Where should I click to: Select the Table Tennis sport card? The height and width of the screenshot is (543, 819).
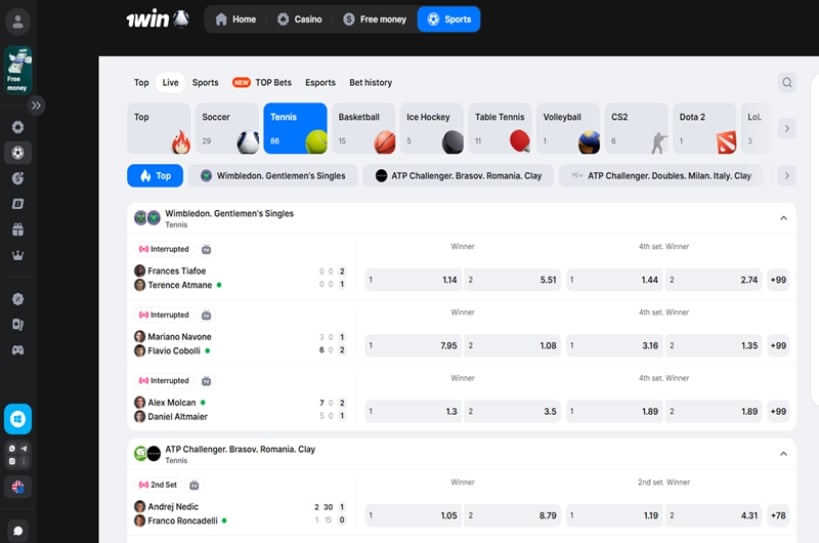(500, 128)
